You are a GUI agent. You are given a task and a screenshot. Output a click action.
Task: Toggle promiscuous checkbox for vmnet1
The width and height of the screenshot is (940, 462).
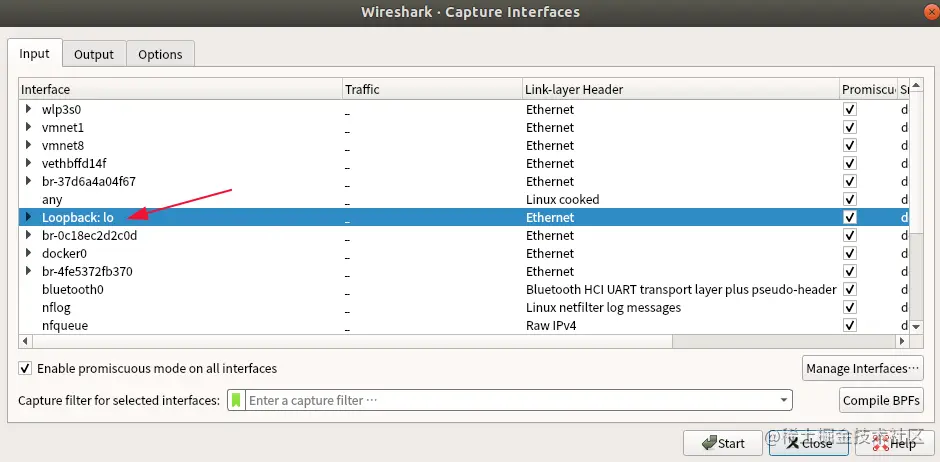click(849, 128)
